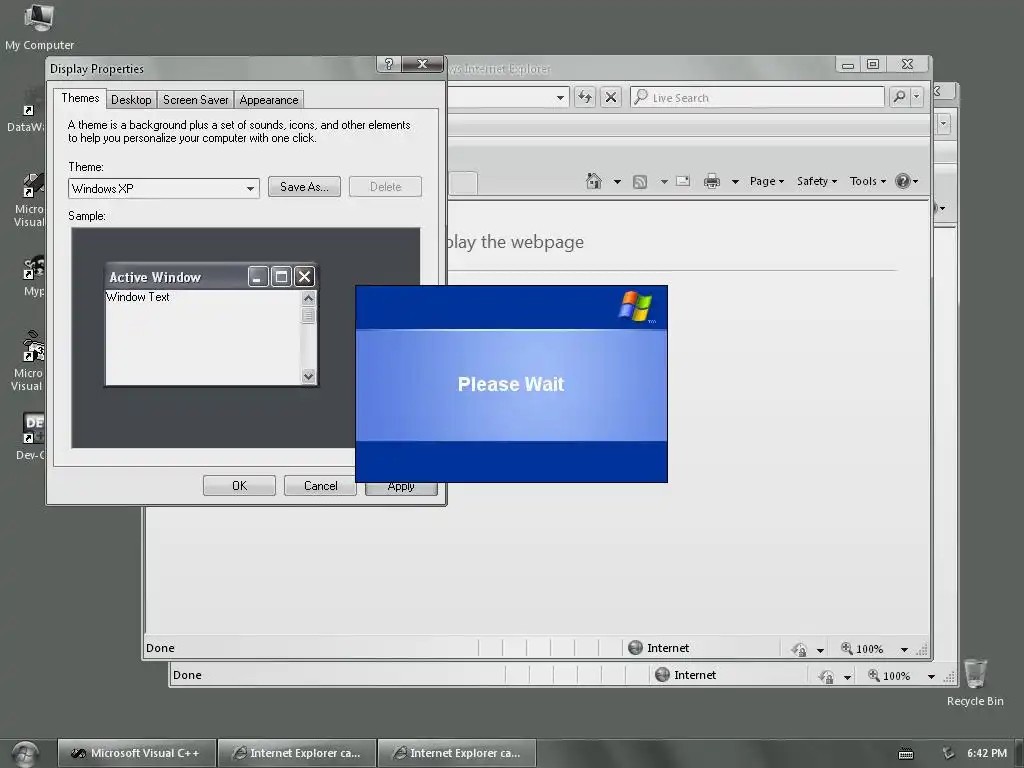Click the Refresh button next to address bar
This screenshot has height=768, width=1024.
click(584, 97)
